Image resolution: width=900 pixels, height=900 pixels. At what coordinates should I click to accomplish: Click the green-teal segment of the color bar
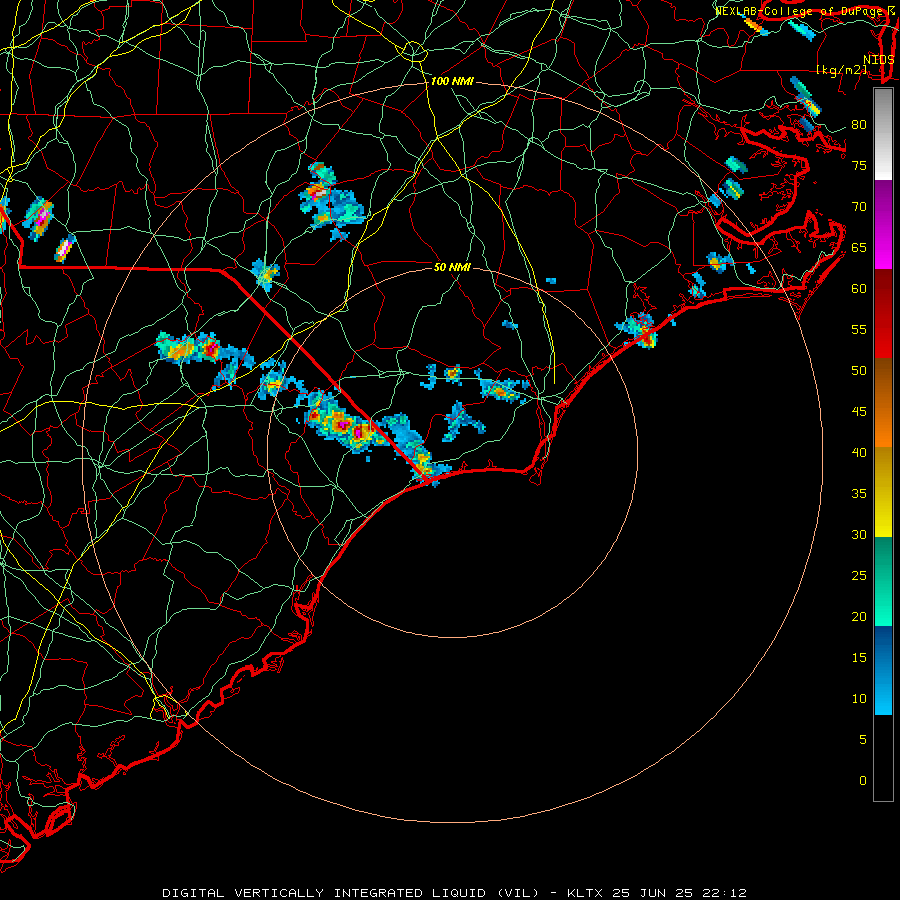tap(883, 581)
